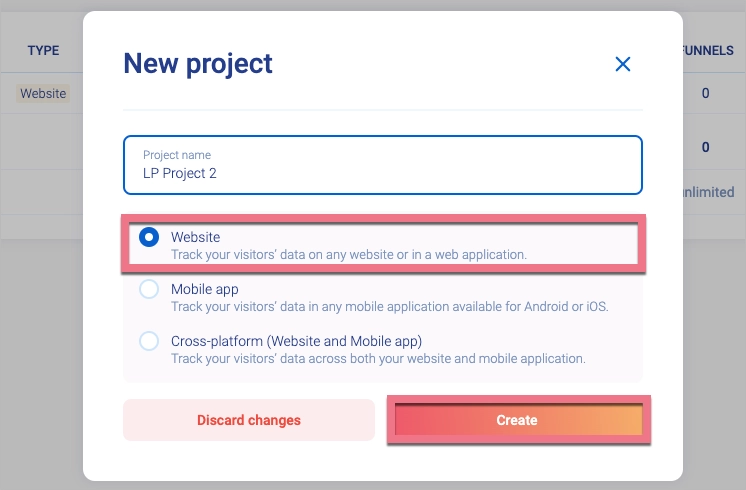This screenshot has width=746, height=490.
Task: Pick the Cross-platform radio button
Action: point(149,341)
